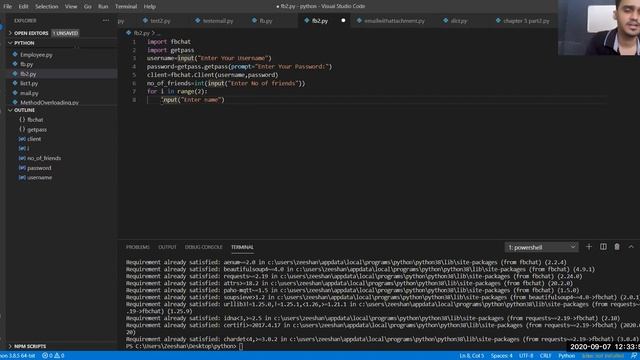Click 'for i in range(2):' code line
The image size is (640, 360).
(x=177, y=91)
